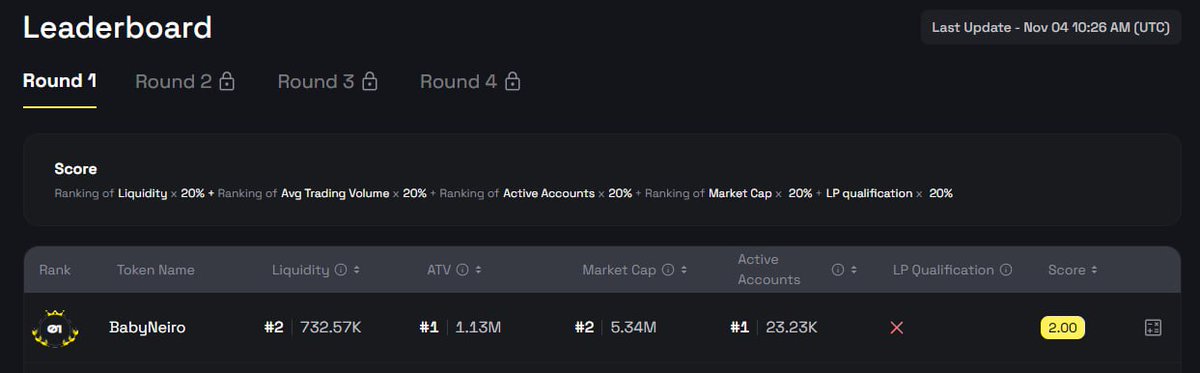Viewport: 1200px width, 373px height.
Task: Sort the table by Liquidity arrows
Action: click(x=357, y=270)
